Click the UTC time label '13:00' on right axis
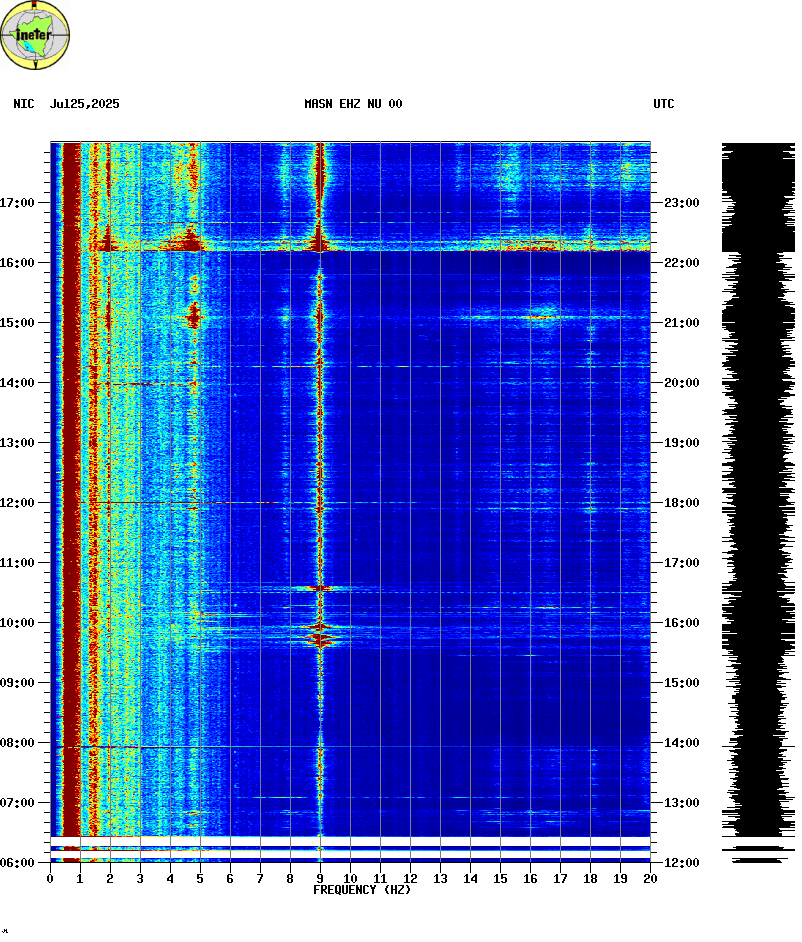The image size is (802, 942). click(x=682, y=803)
